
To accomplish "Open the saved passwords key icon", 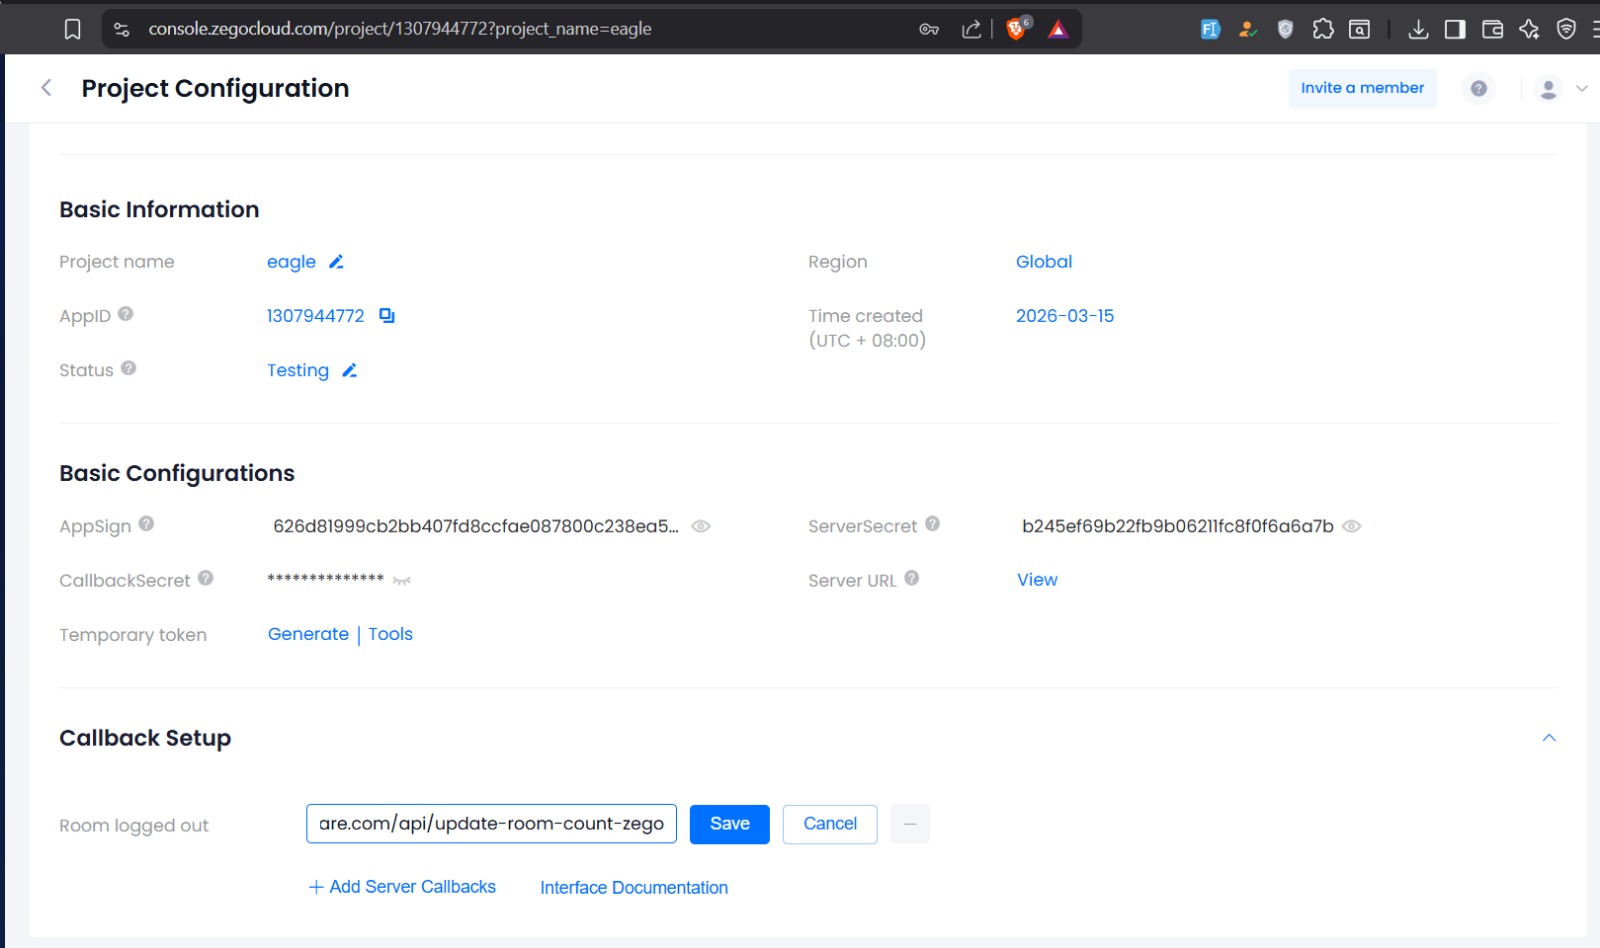I will pyautogui.click(x=929, y=29).
